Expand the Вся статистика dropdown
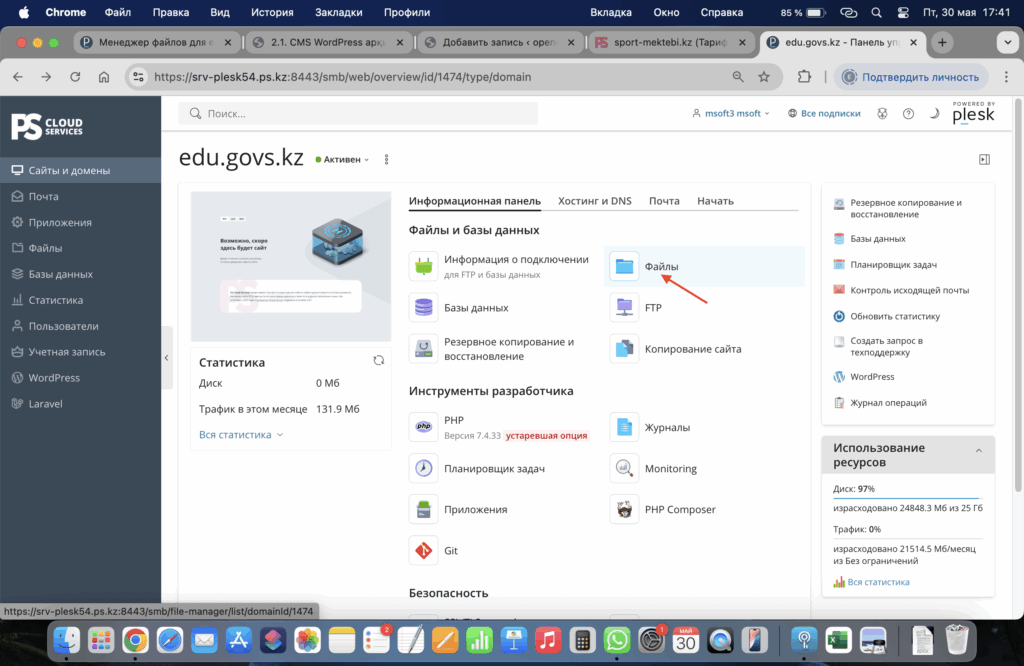Image resolution: width=1024 pixels, height=666 pixels. (241, 435)
